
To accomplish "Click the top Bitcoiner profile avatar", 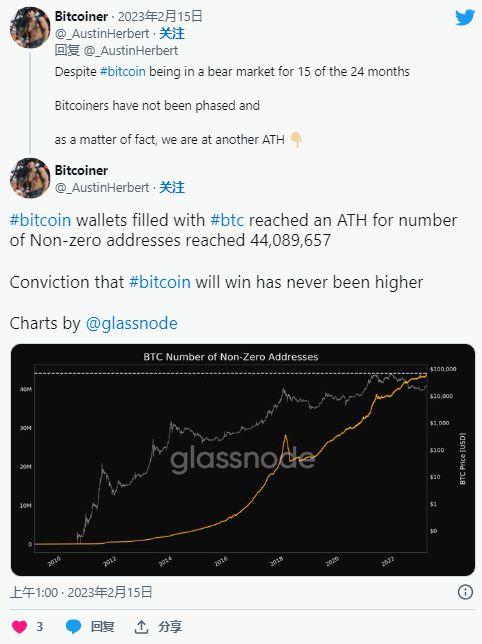I will [30, 27].
